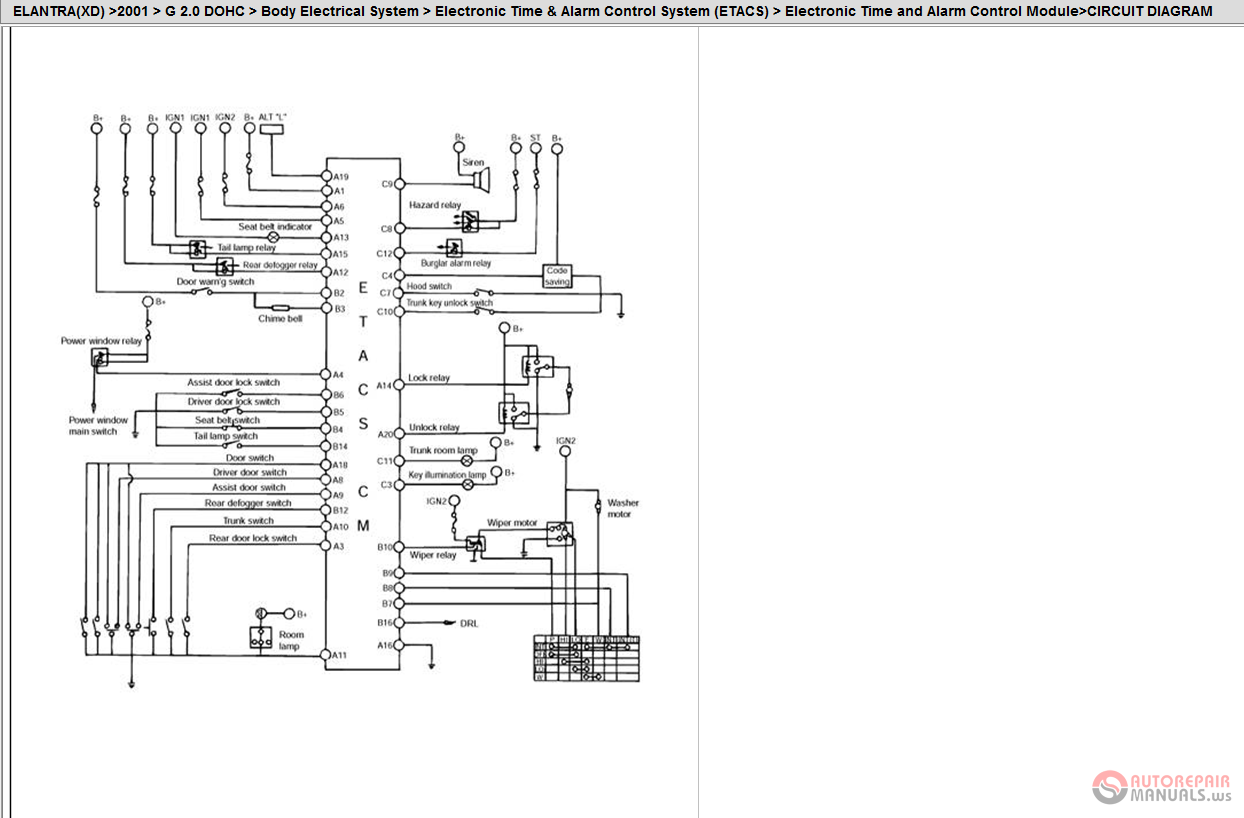Click the Siren label
The height and width of the screenshot is (818, 1244).
tap(473, 162)
